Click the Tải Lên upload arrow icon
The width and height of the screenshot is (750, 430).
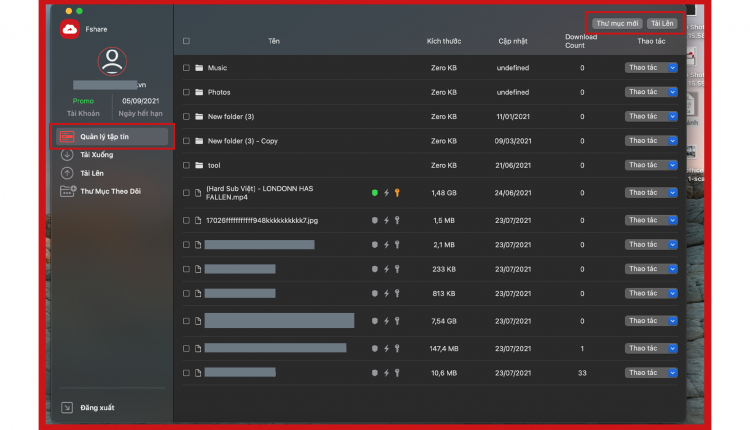tap(67, 173)
